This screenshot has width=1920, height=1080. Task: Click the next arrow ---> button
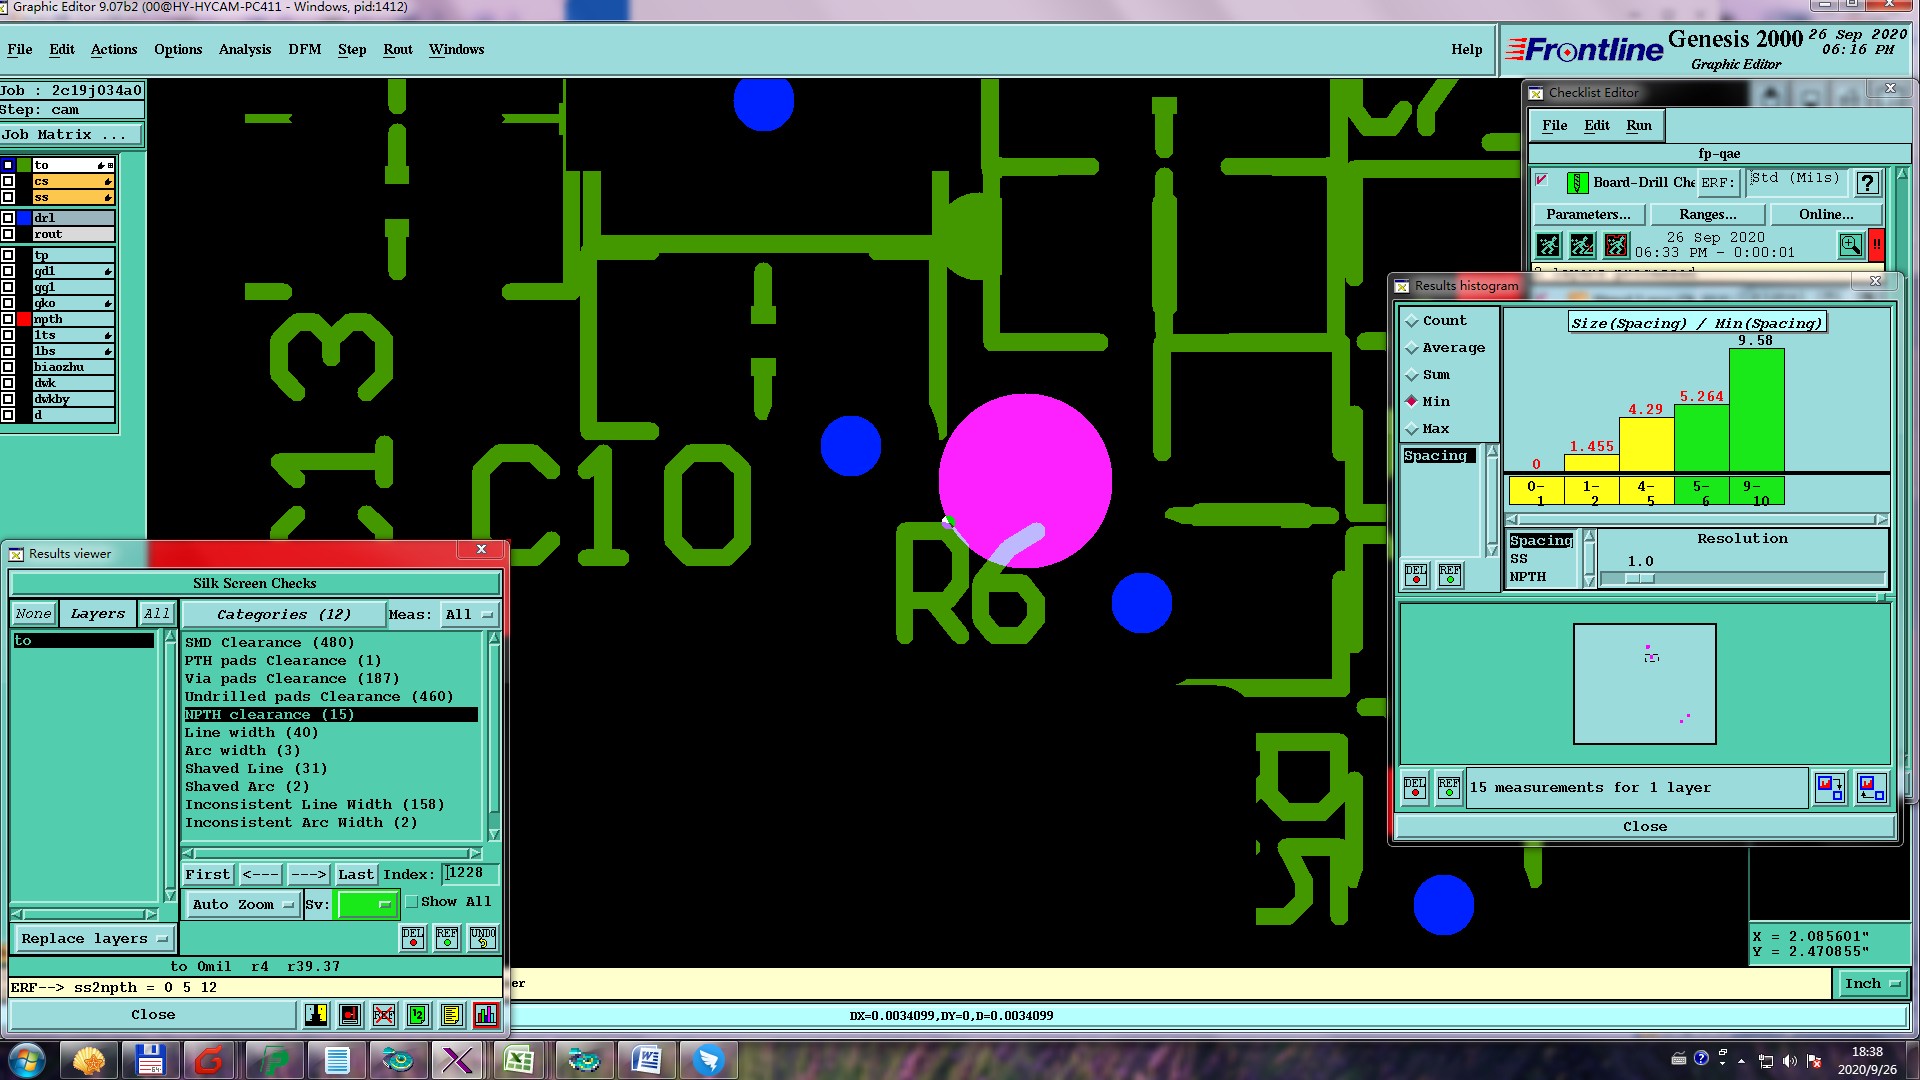click(308, 875)
